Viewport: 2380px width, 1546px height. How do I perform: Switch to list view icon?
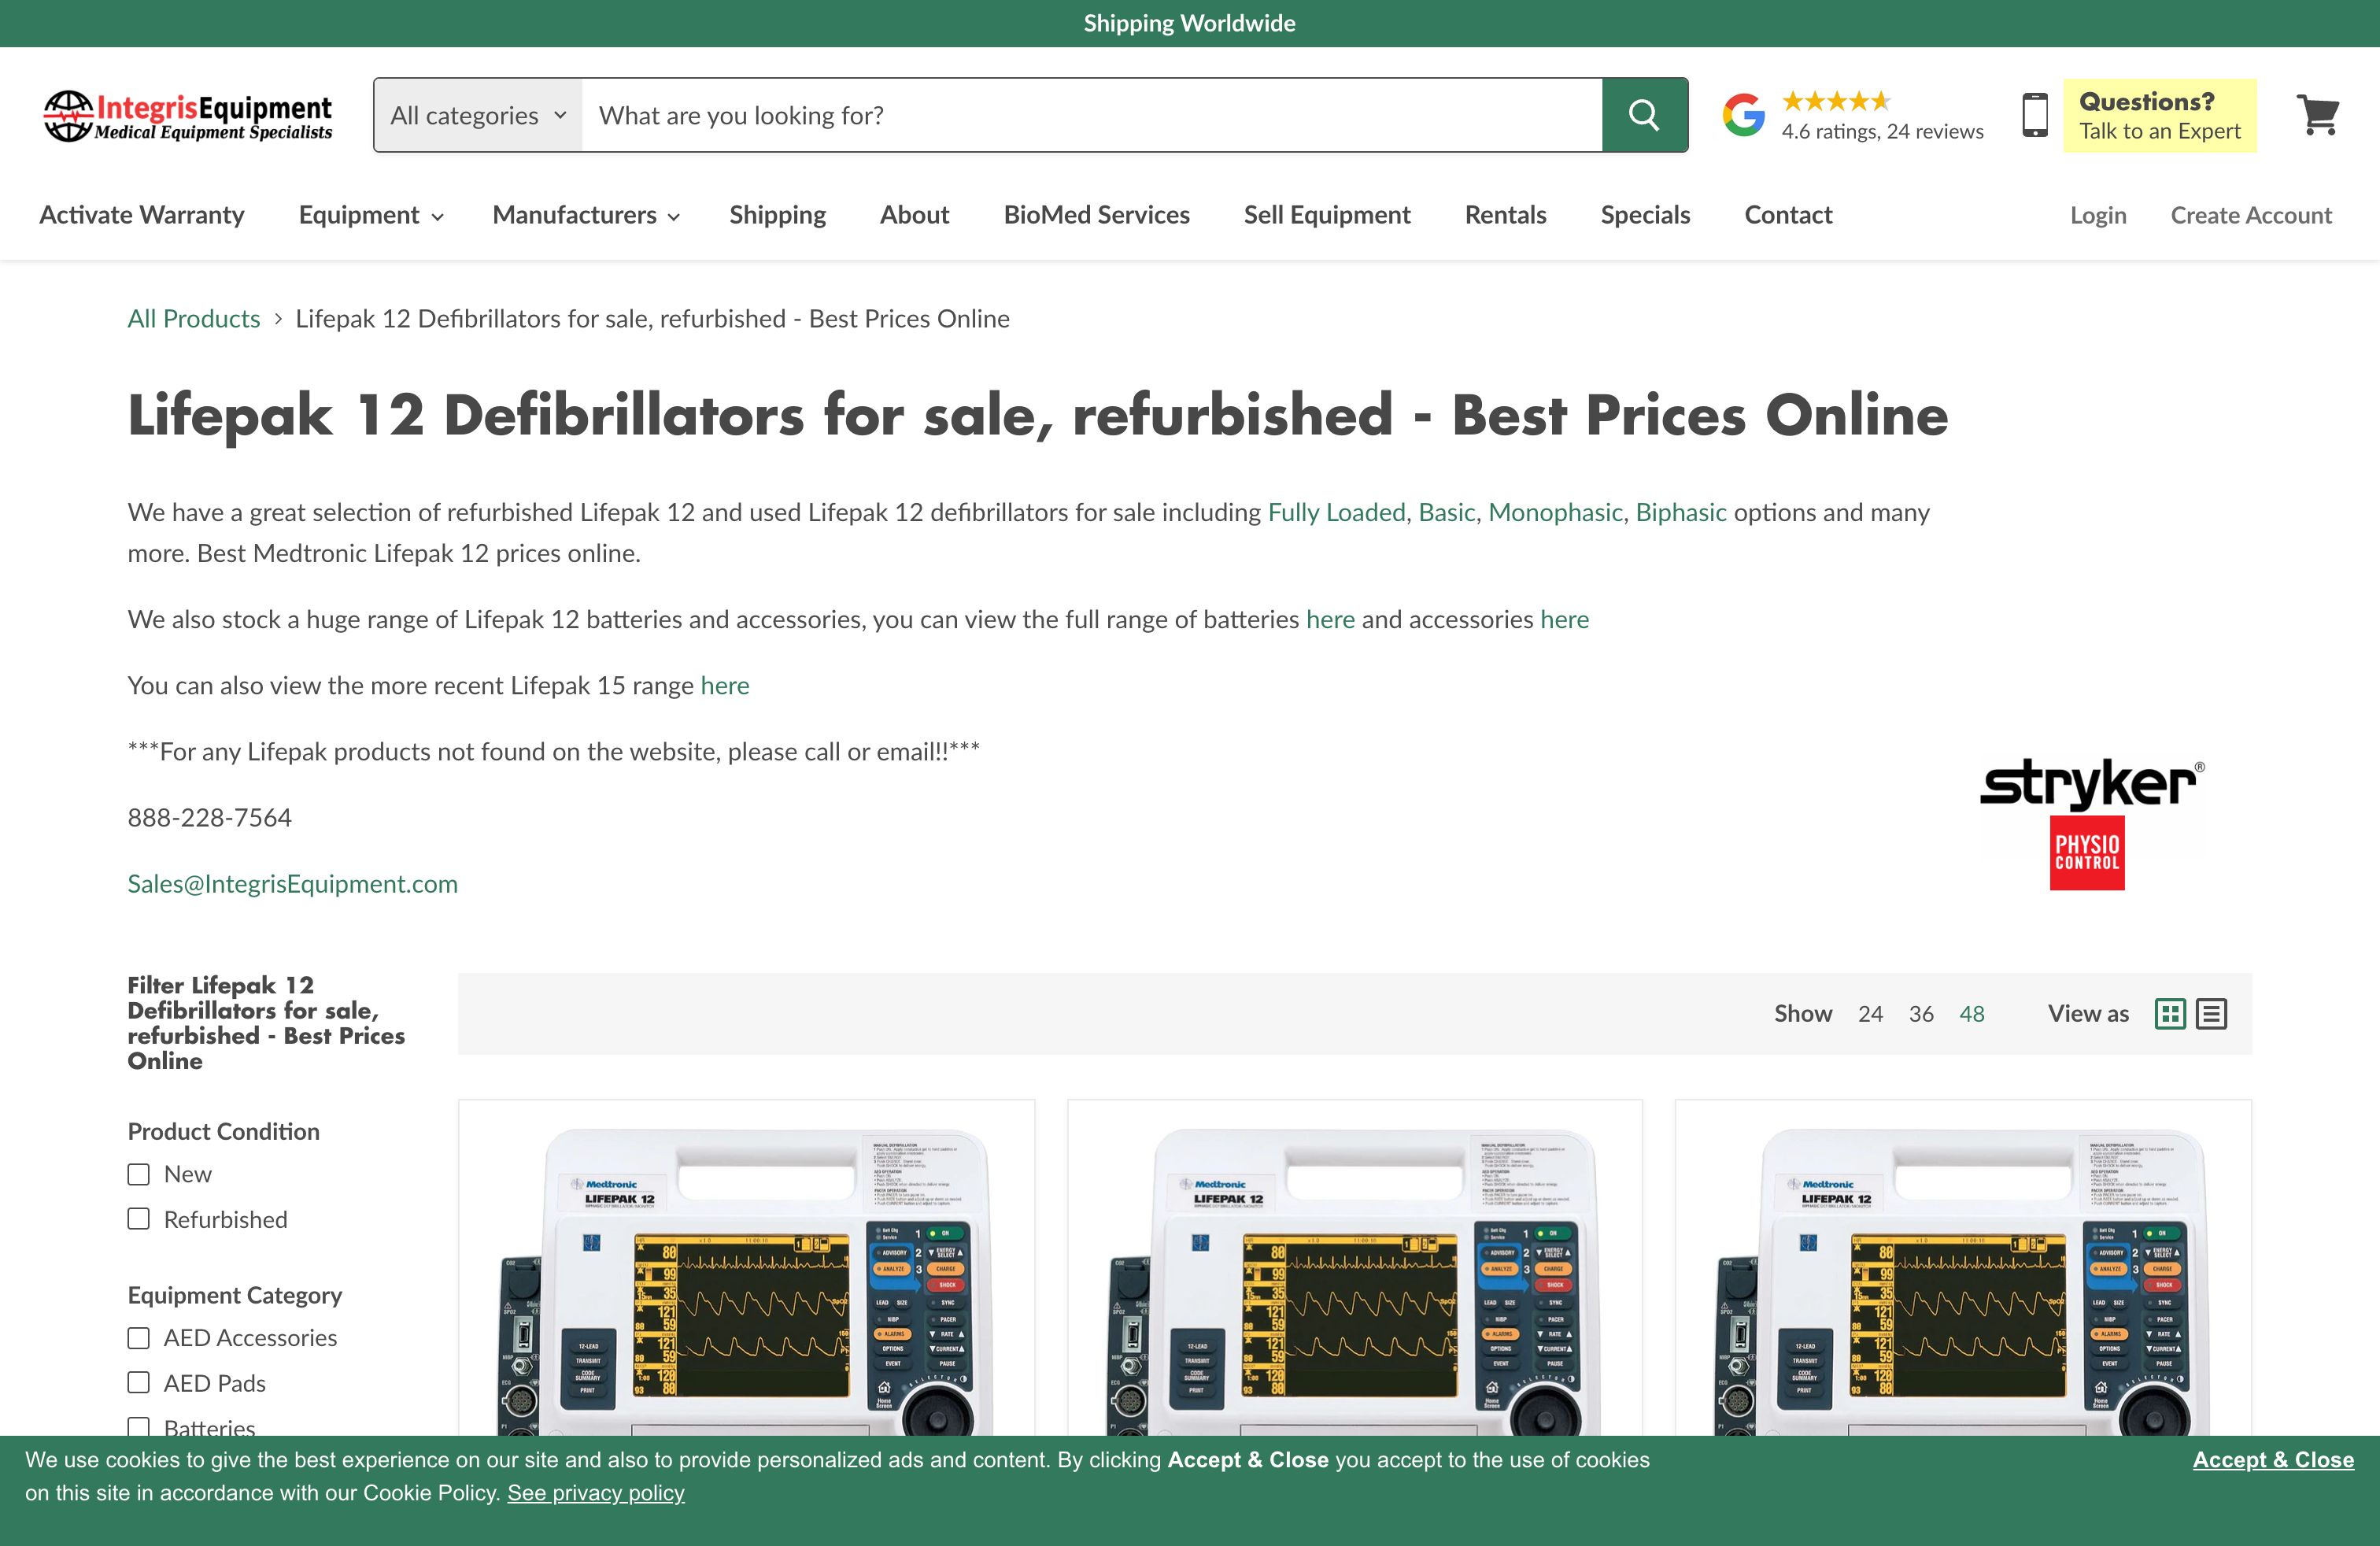tap(2211, 1014)
